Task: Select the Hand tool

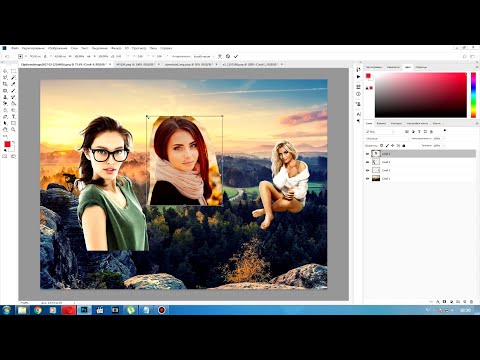Action: pyautogui.click(x=5, y=130)
